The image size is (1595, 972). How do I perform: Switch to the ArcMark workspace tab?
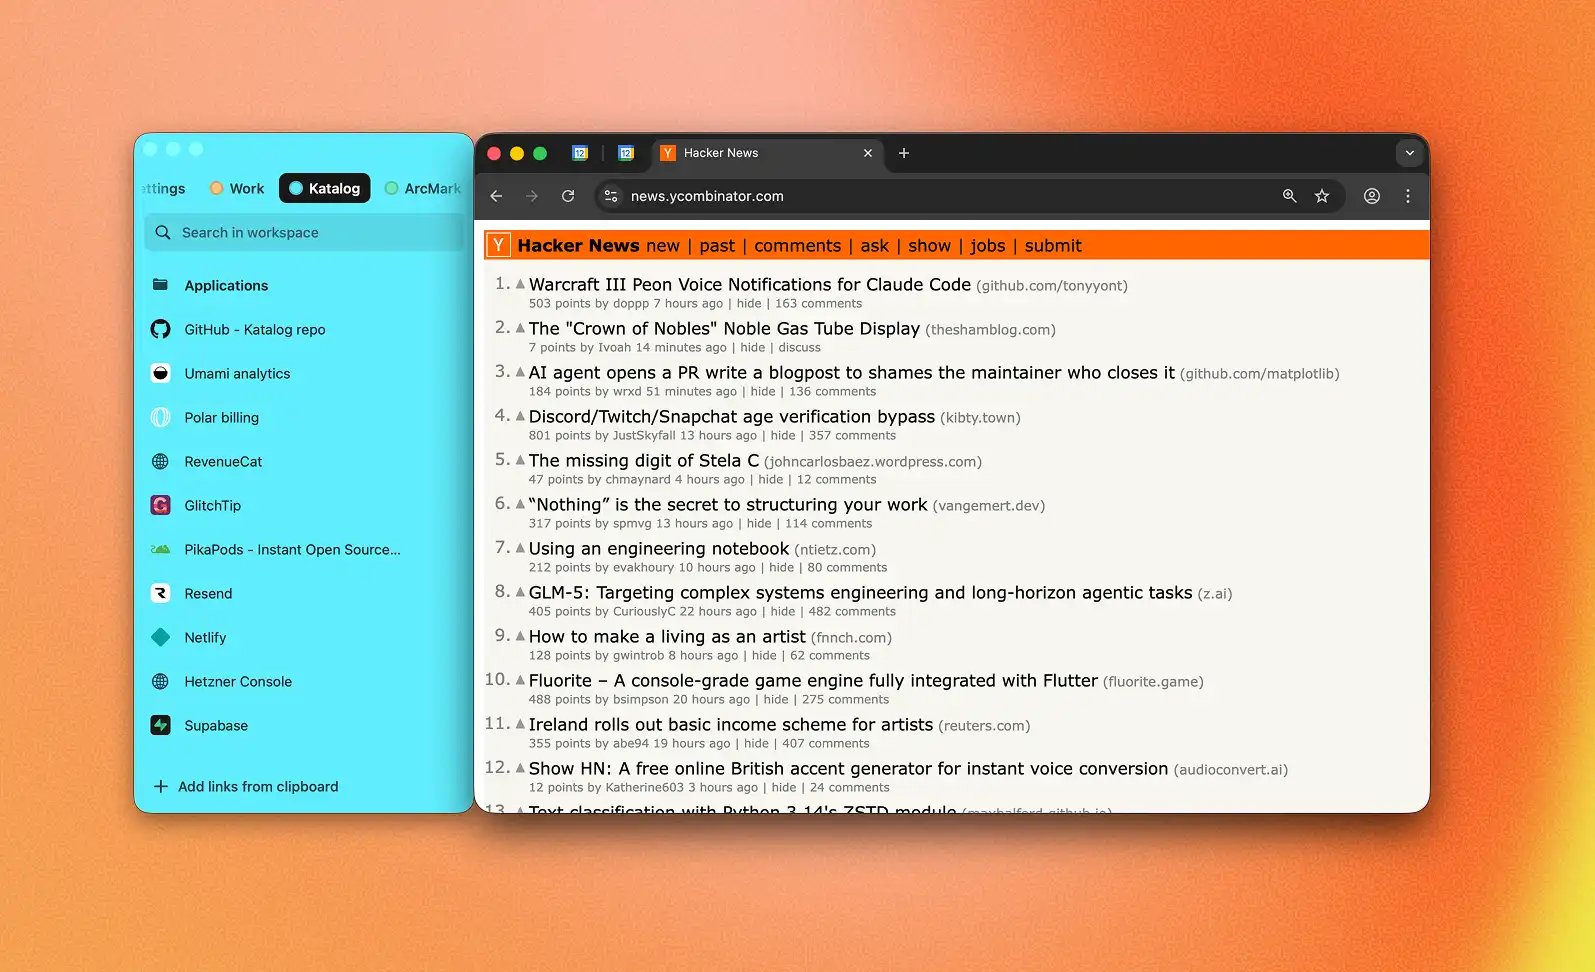(x=423, y=188)
